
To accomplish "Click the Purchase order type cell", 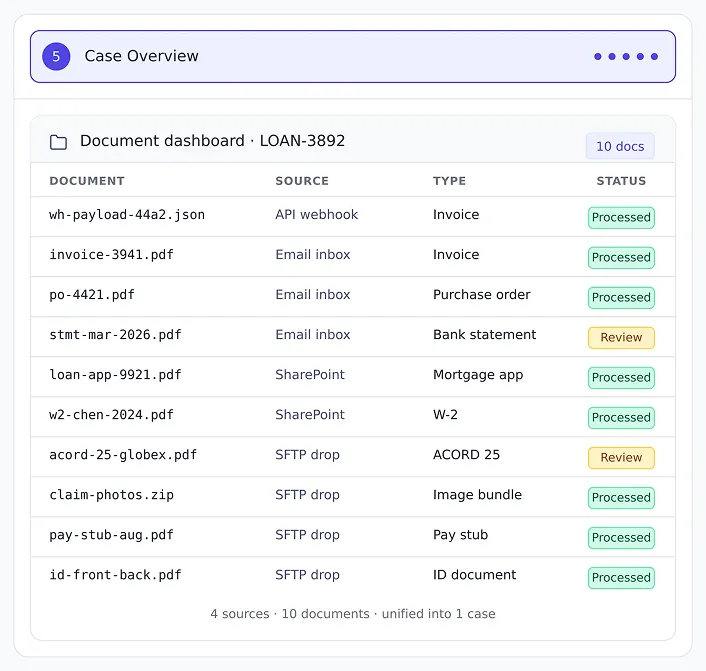I will pyautogui.click(x=481, y=295).
